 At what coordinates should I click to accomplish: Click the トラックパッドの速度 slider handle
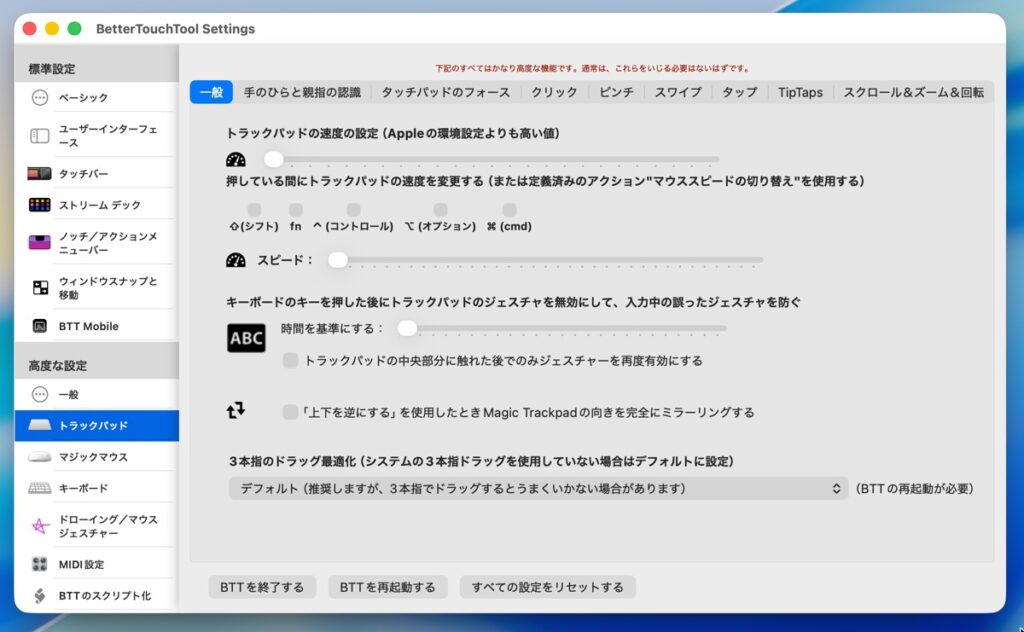pyautogui.click(x=273, y=159)
